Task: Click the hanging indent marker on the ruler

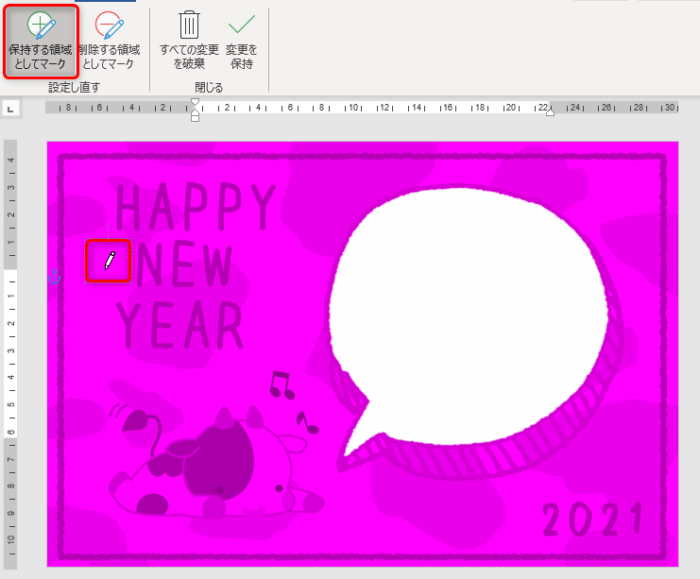Action: [195, 112]
